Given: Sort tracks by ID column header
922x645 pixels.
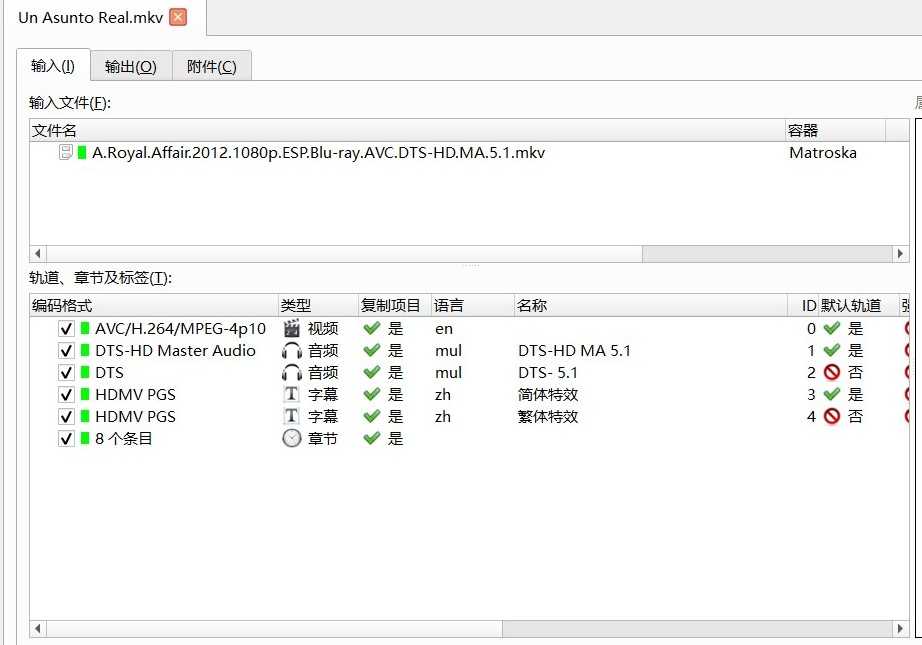Looking at the screenshot, I should point(803,306).
